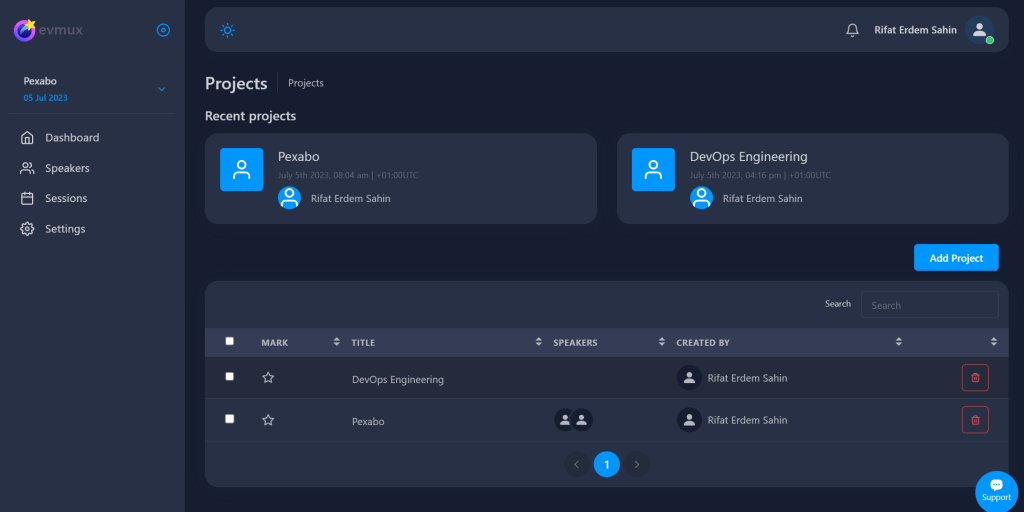Click Rifat Erdem Sahin name in header

pos(916,30)
